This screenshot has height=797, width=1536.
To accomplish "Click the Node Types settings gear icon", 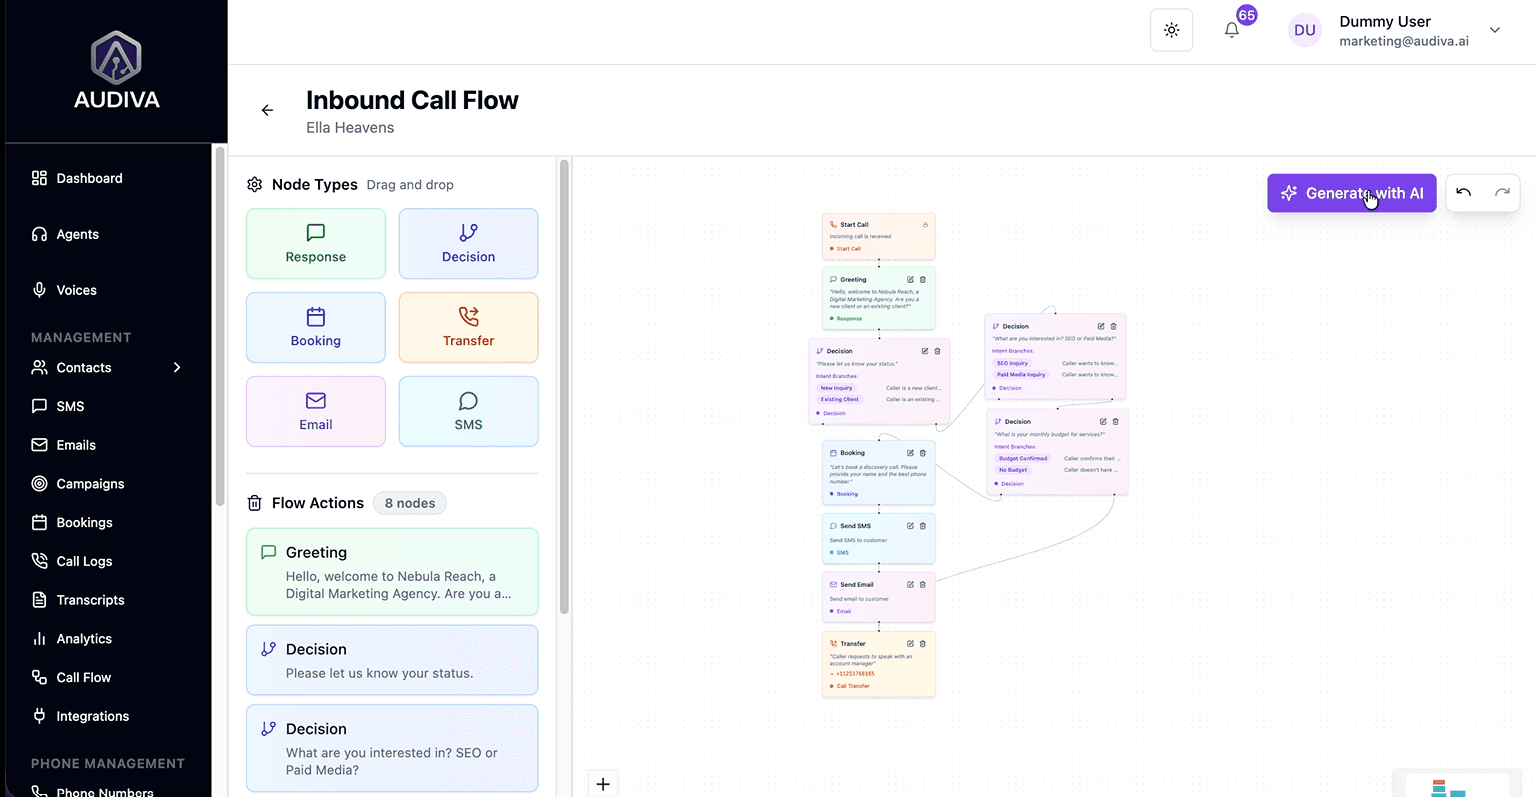I will point(254,185).
